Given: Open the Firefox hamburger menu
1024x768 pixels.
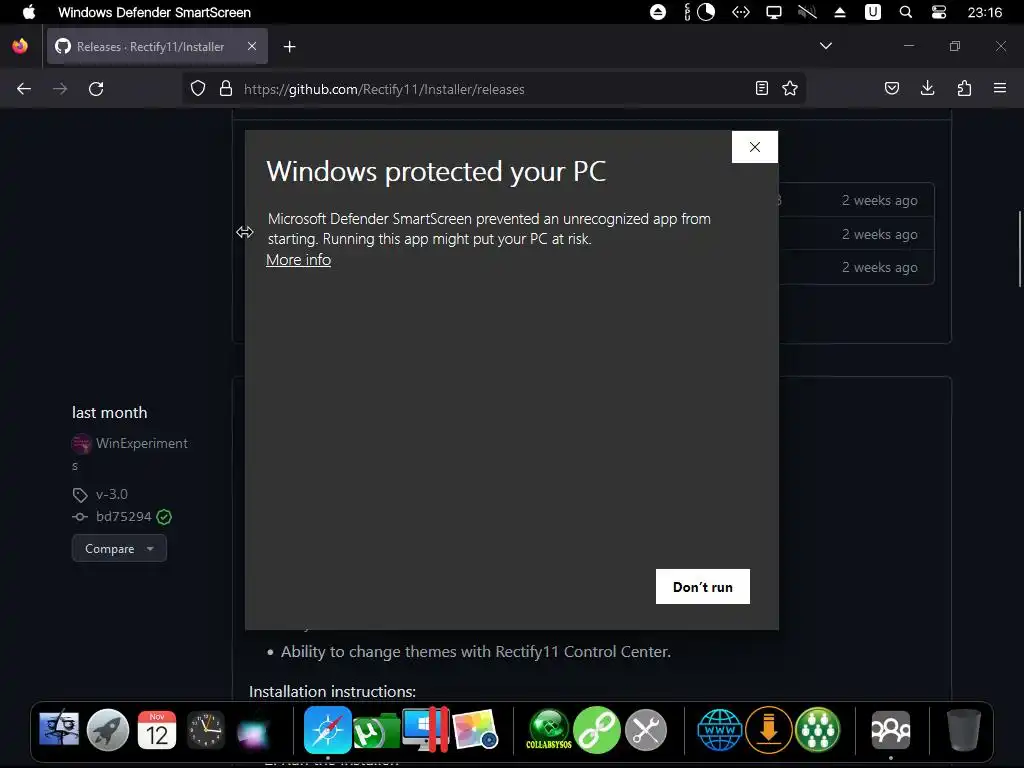Looking at the screenshot, I should [999, 88].
